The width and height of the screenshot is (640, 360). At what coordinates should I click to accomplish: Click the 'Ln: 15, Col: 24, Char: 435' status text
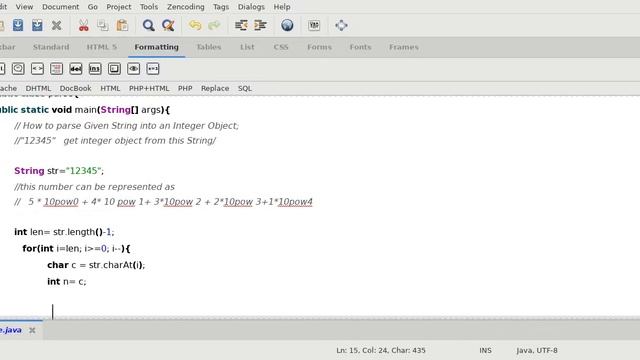coord(381,350)
